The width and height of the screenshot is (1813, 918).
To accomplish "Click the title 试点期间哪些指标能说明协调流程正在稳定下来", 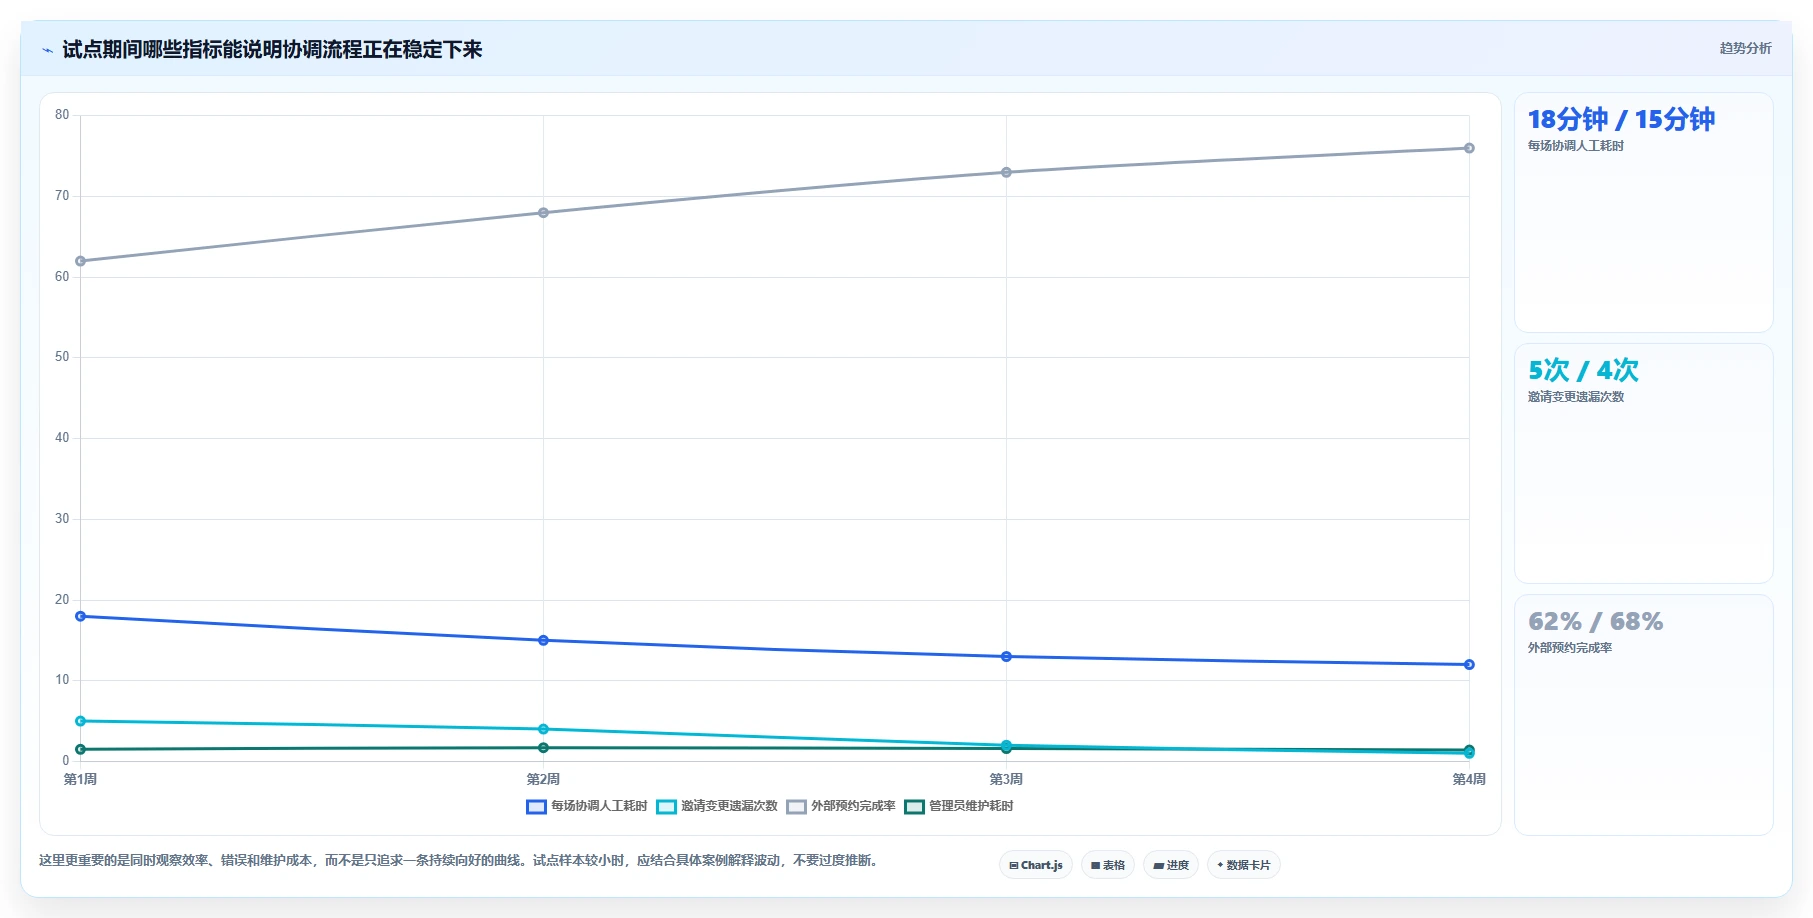I will coord(272,49).
